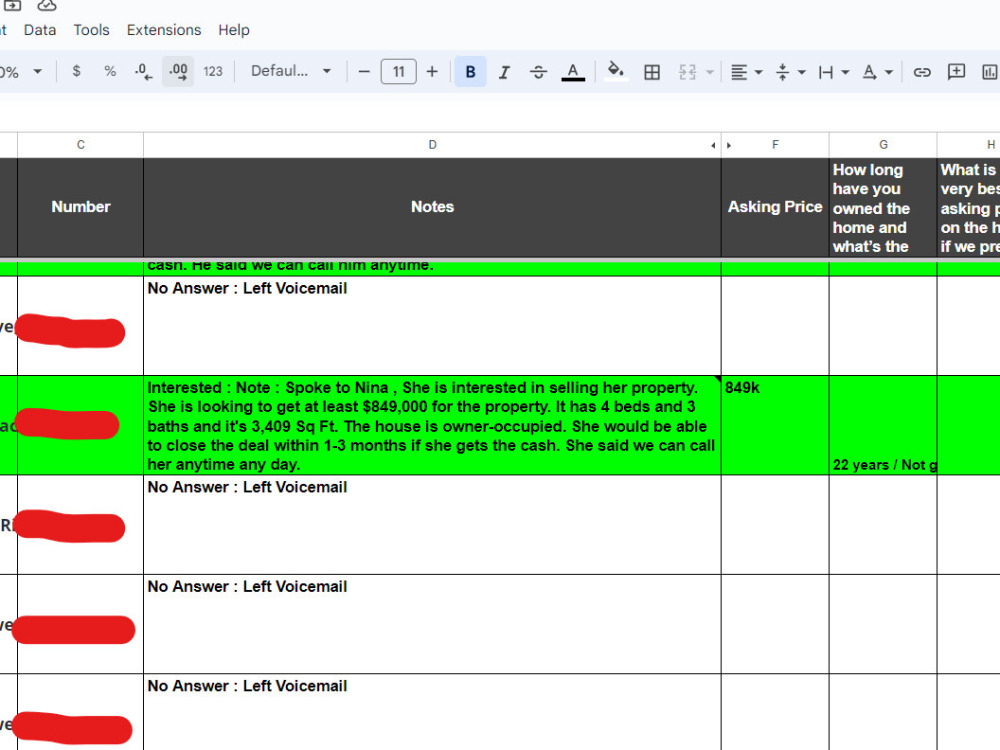1000x750 pixels.
Task: Open text wrapping dropdown
Action: (834, 71)
